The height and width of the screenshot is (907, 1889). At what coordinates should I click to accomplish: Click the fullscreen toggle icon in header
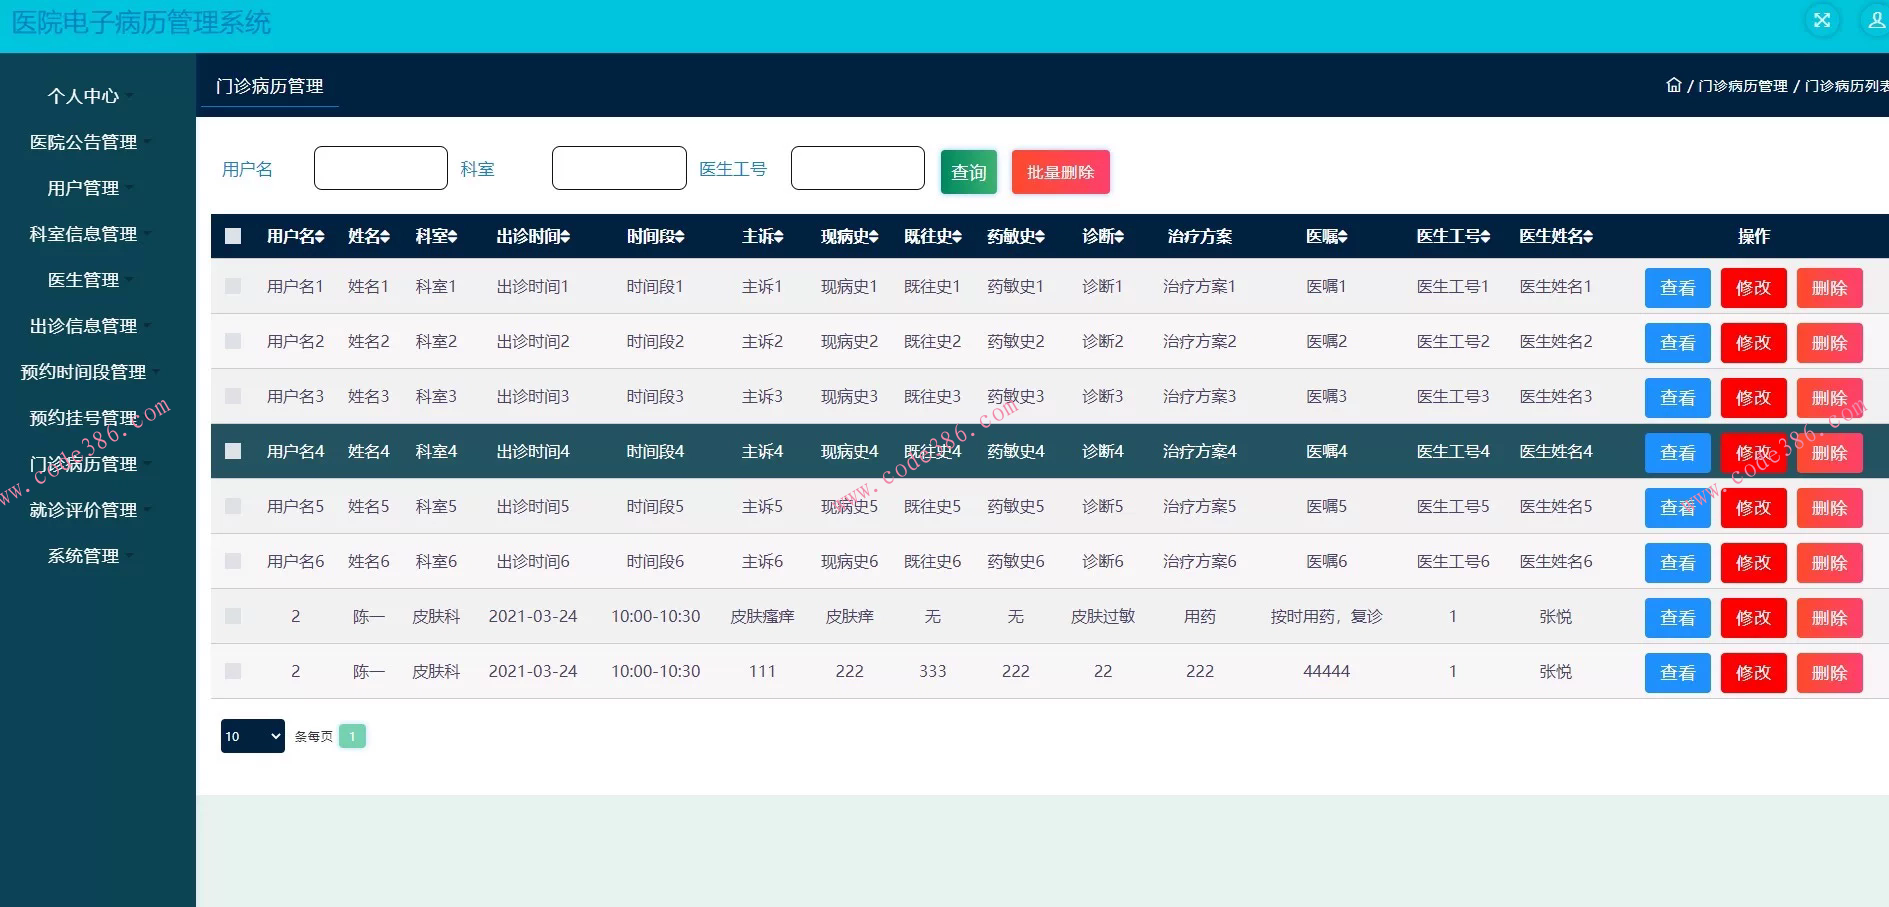click(x=1822, y=20)
